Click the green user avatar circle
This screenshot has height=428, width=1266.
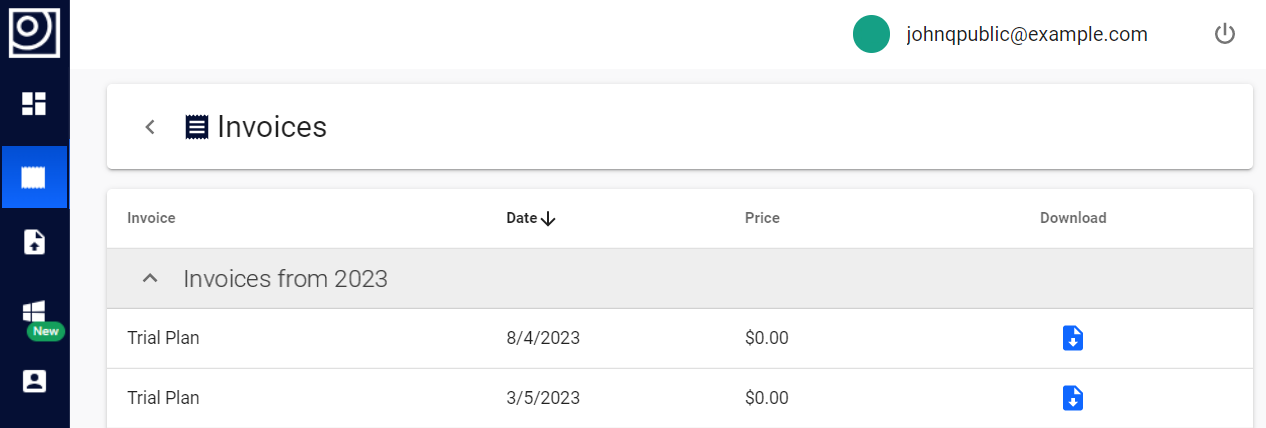tap(871, 34)
